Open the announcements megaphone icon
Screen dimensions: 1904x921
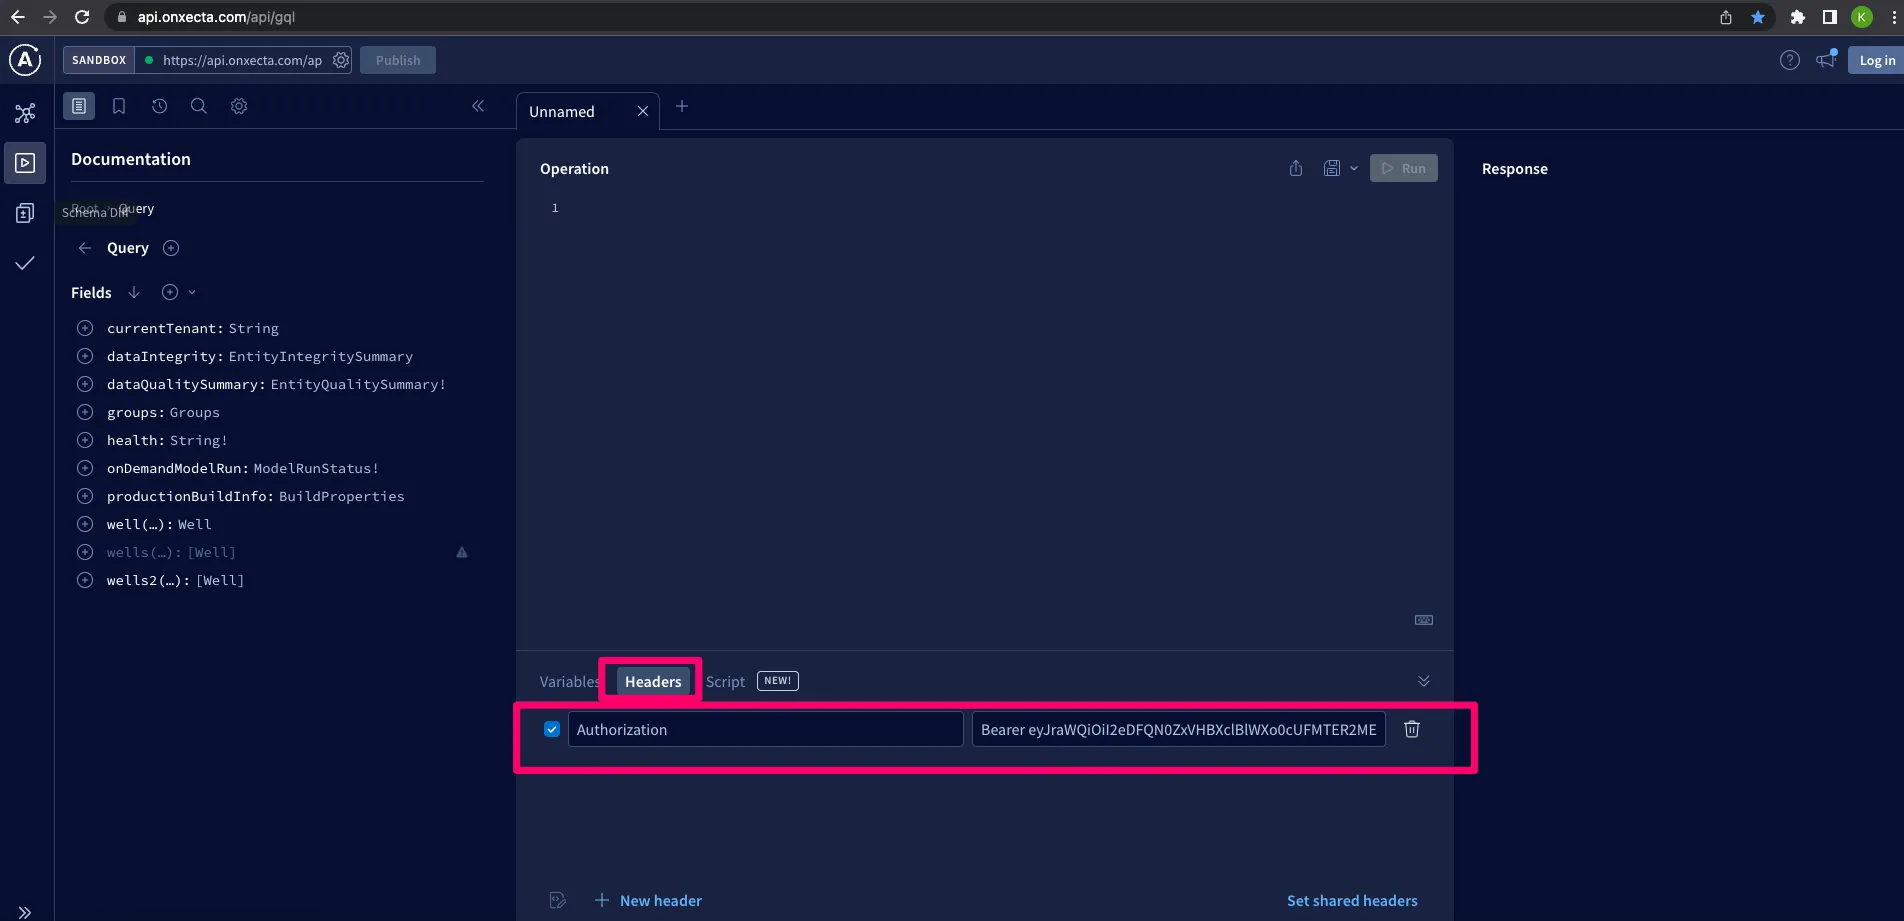(x=1827, y=59)
